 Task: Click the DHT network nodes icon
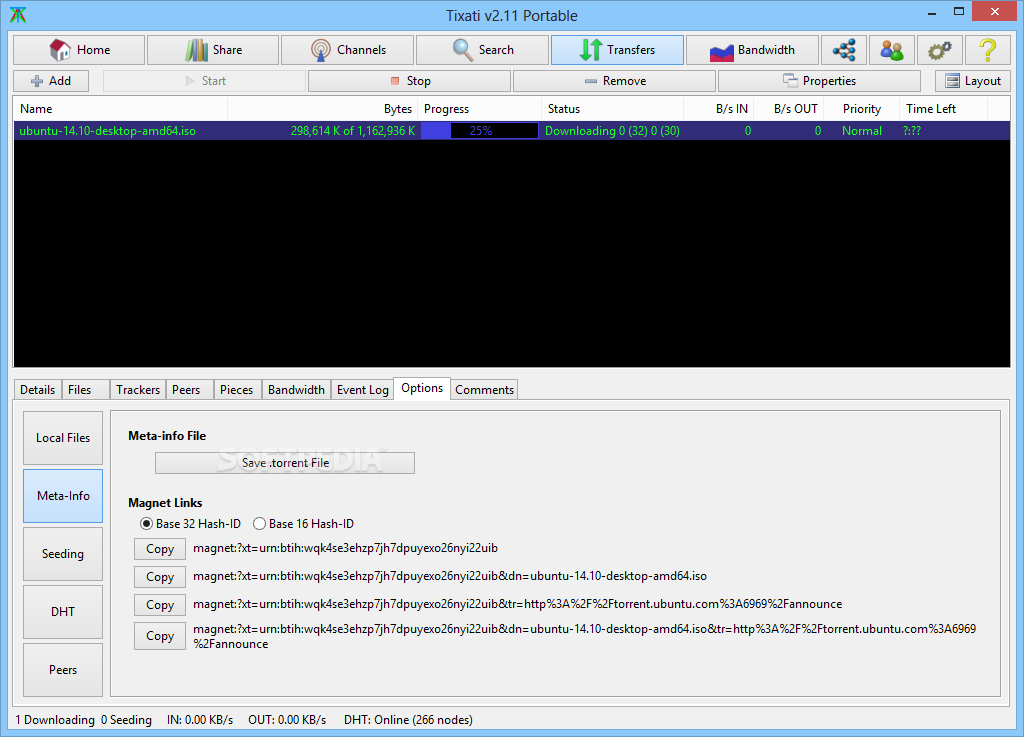pos(844,50)
